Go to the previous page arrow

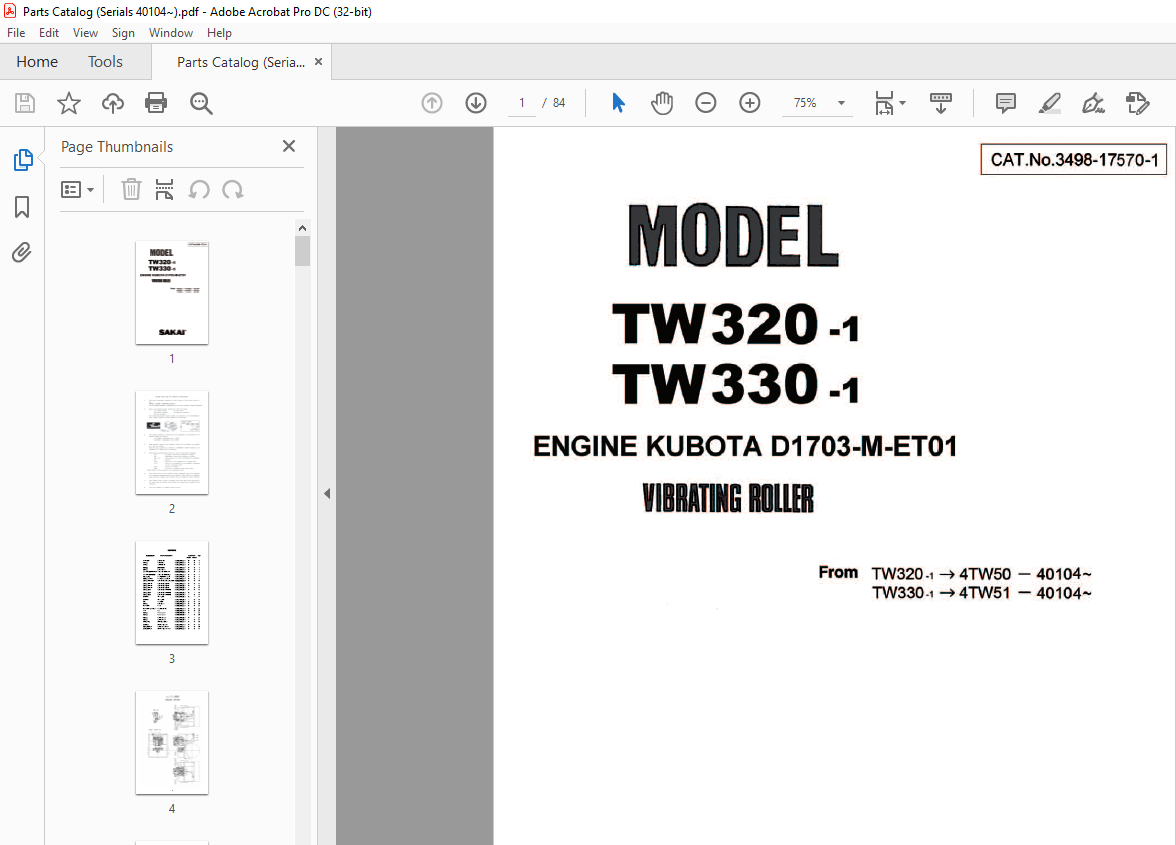pos(432,103)
